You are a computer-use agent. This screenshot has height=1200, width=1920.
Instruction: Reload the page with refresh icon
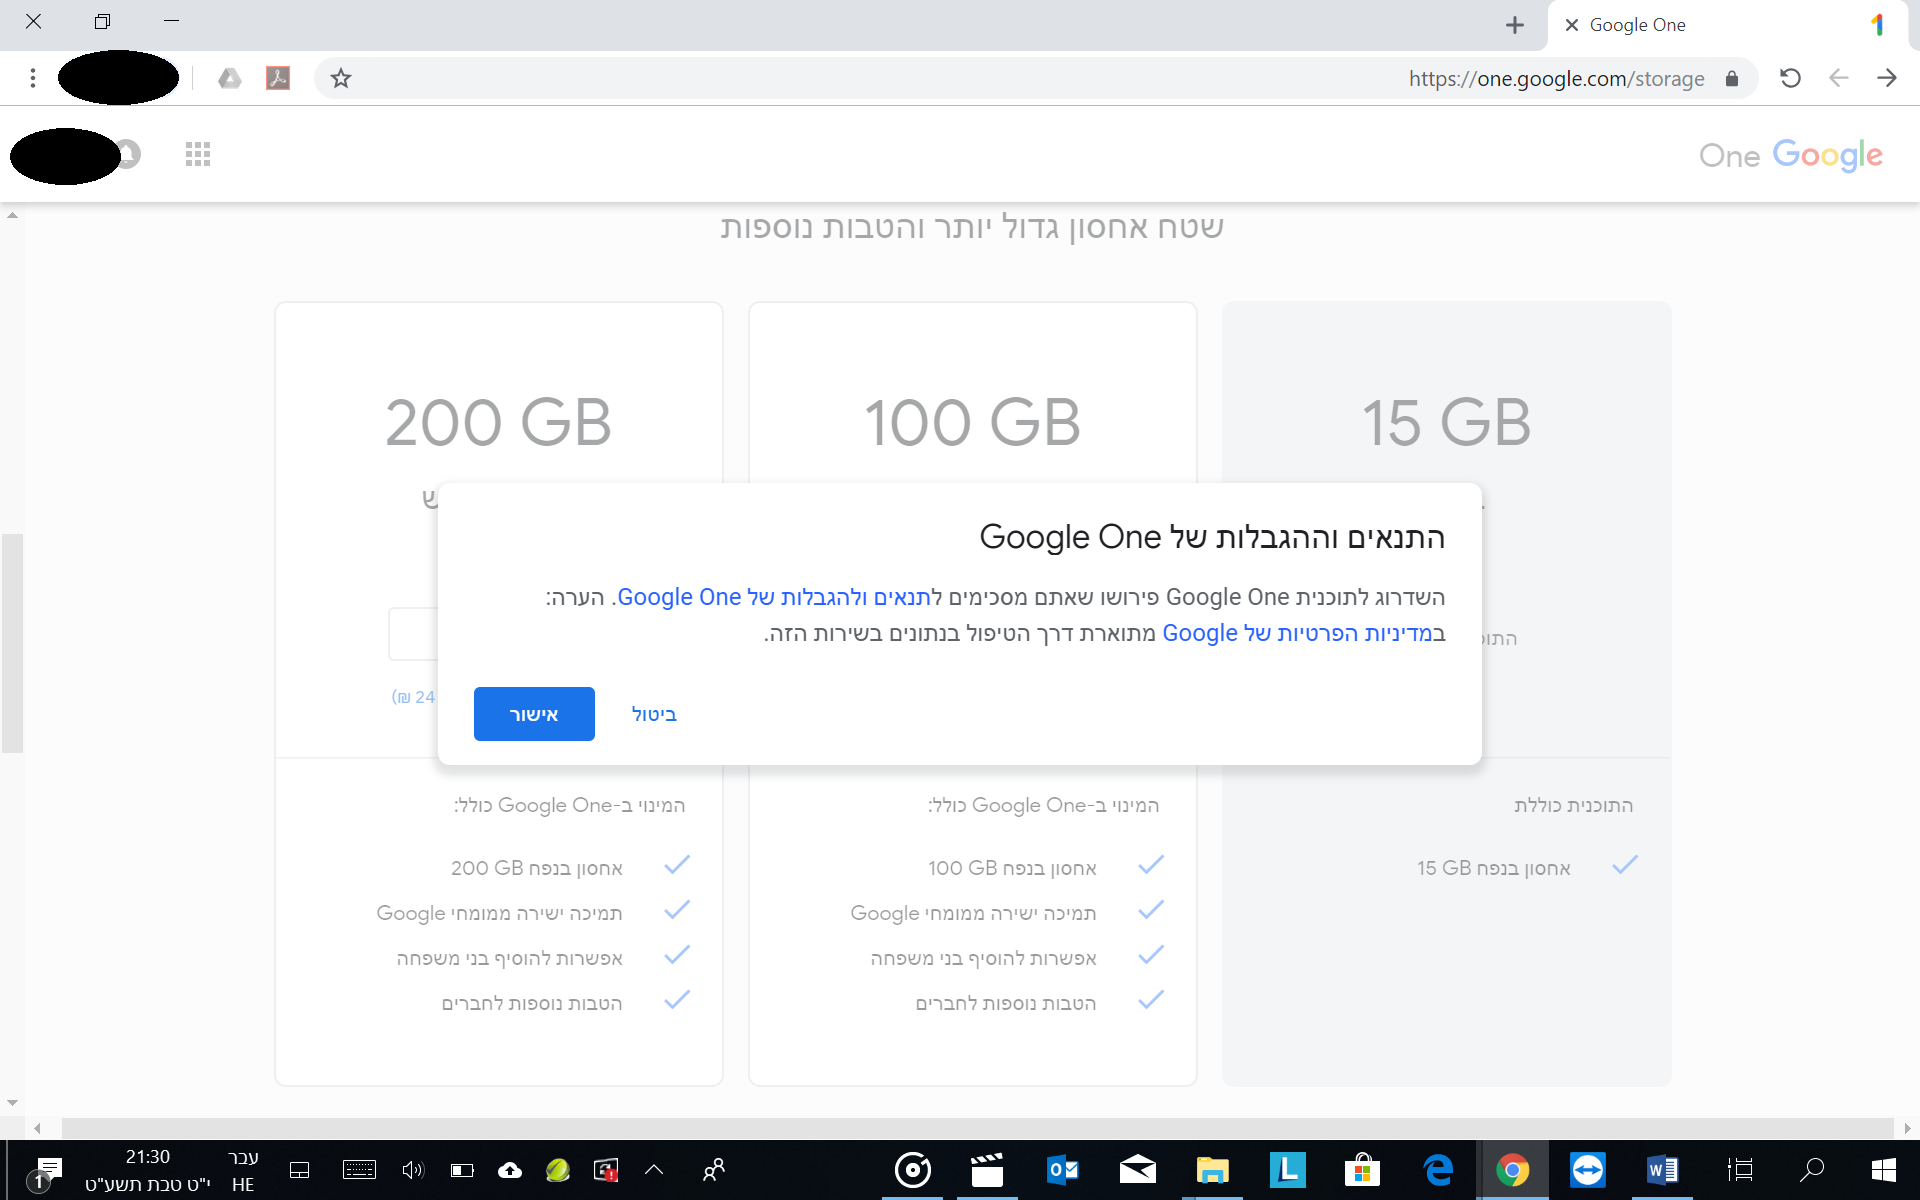pyautogui.click(x=1790, y=78)
